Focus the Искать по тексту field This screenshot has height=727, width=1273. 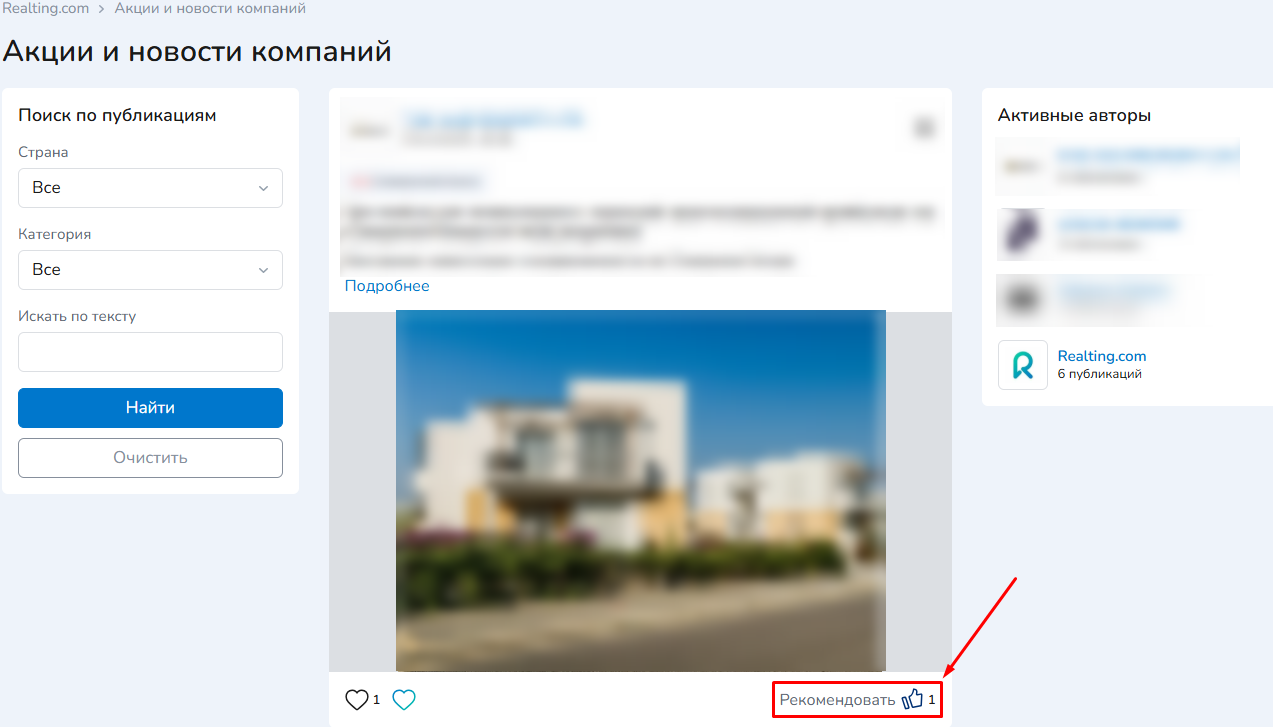(150, 352)
